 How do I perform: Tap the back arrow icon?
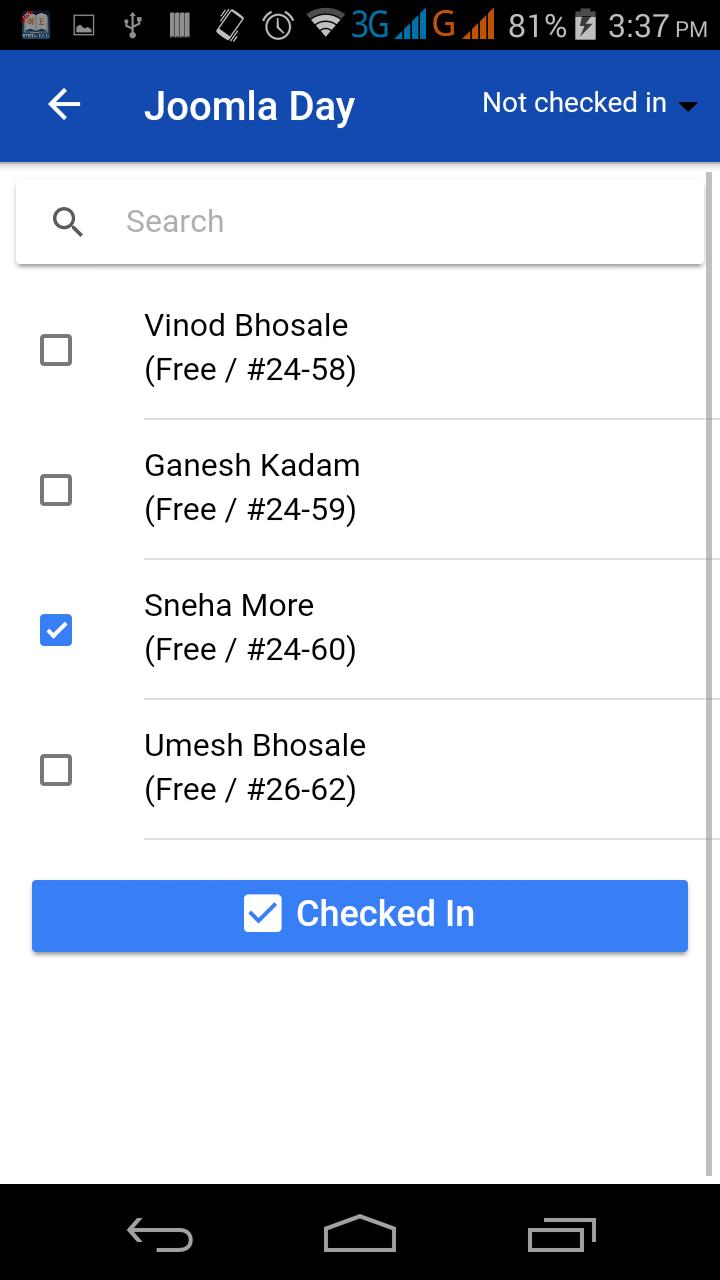[64, 104]
